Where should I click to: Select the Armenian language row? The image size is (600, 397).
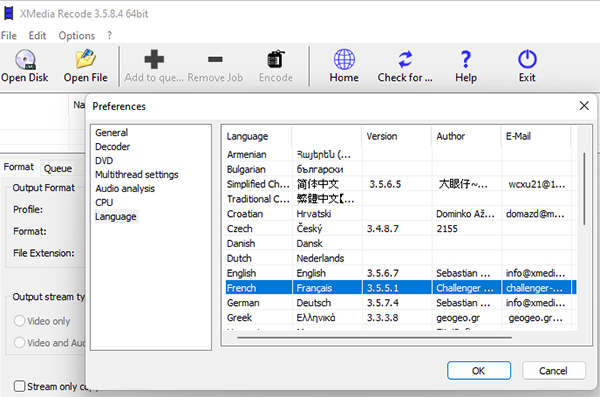[401, 154]
